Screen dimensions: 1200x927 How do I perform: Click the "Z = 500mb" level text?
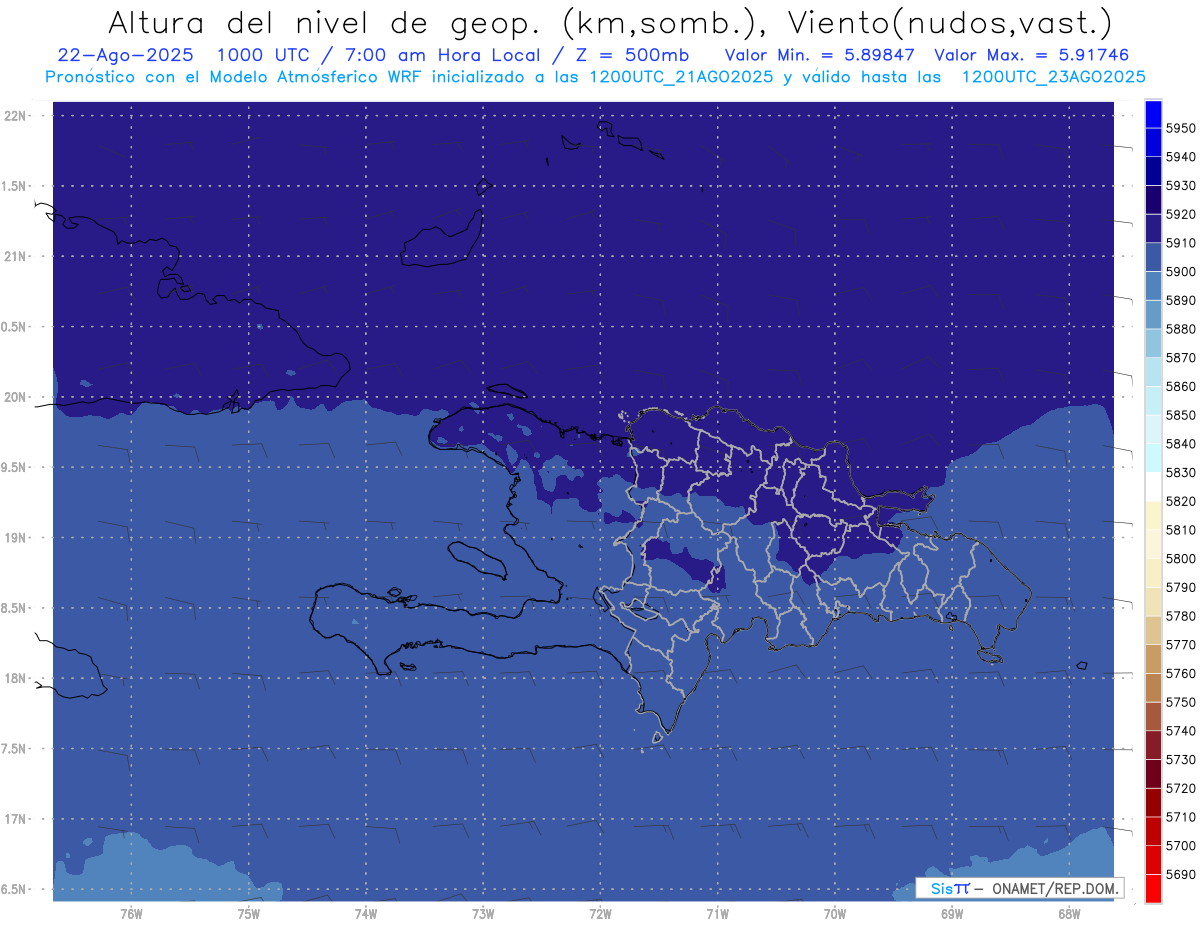click(x=632, y=55)
